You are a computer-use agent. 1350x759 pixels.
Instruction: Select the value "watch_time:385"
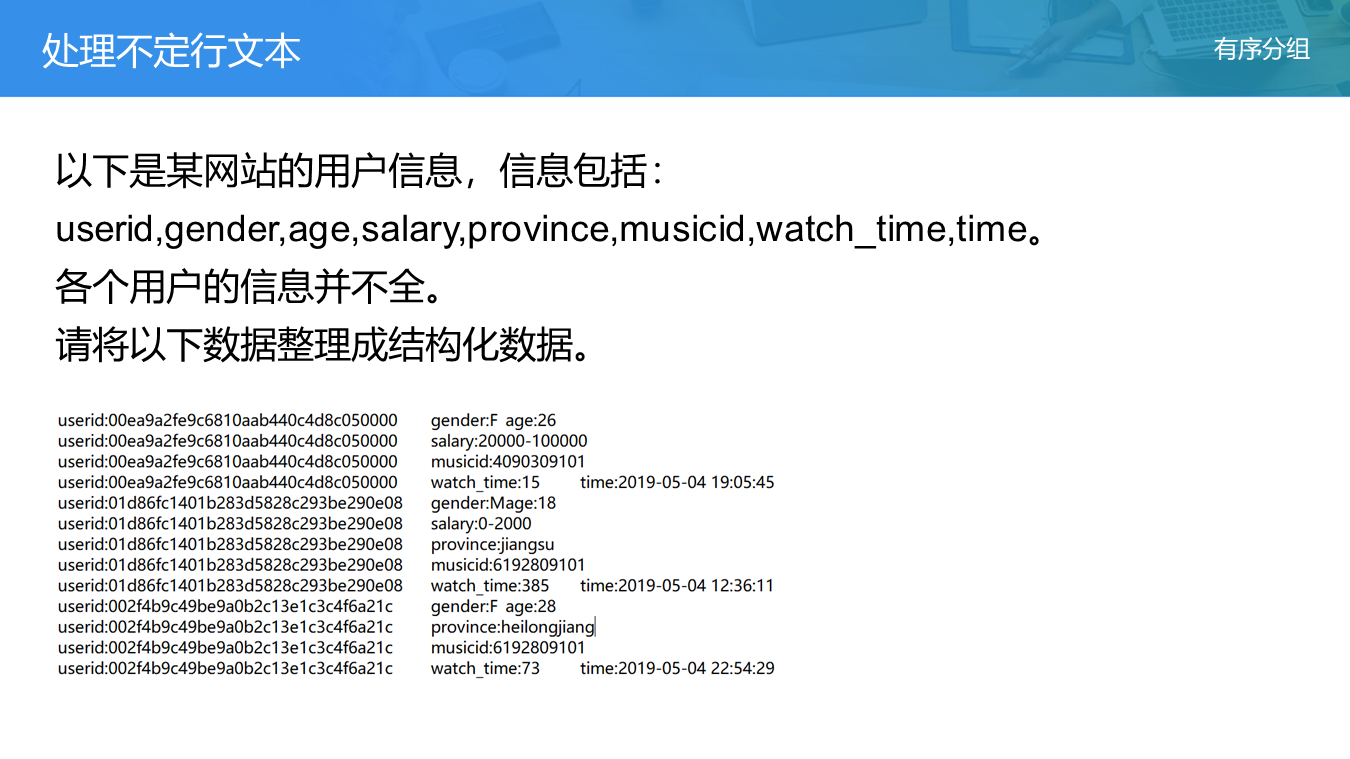click(x=490, y=586)
